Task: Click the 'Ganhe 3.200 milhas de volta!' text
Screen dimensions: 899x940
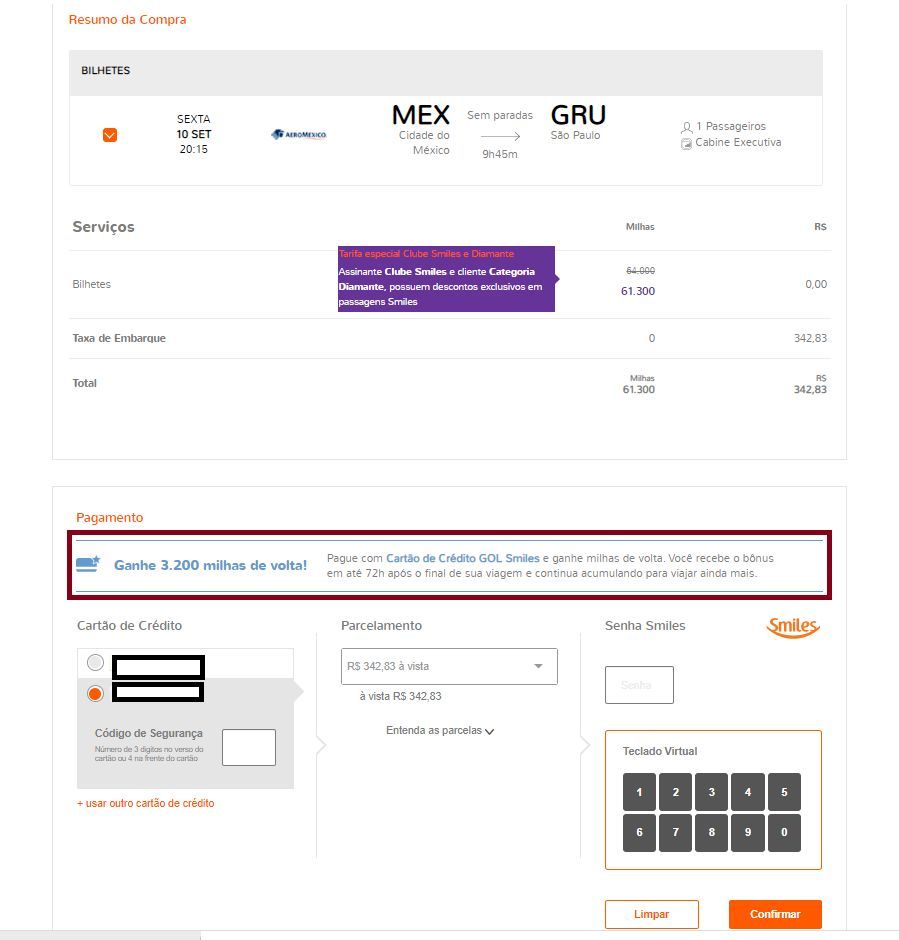Action: click(210, 565)
